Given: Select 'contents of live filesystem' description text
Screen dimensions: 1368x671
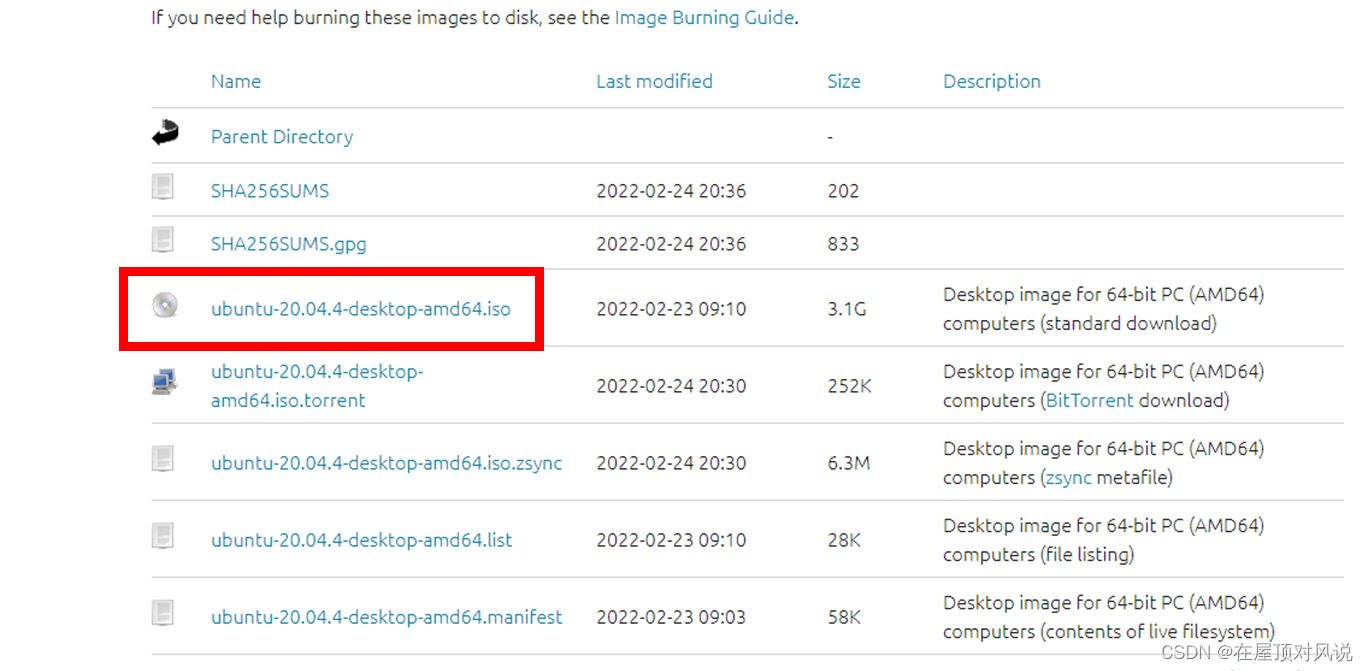Looking at the screenshot, I should [x=1156, y=632].
